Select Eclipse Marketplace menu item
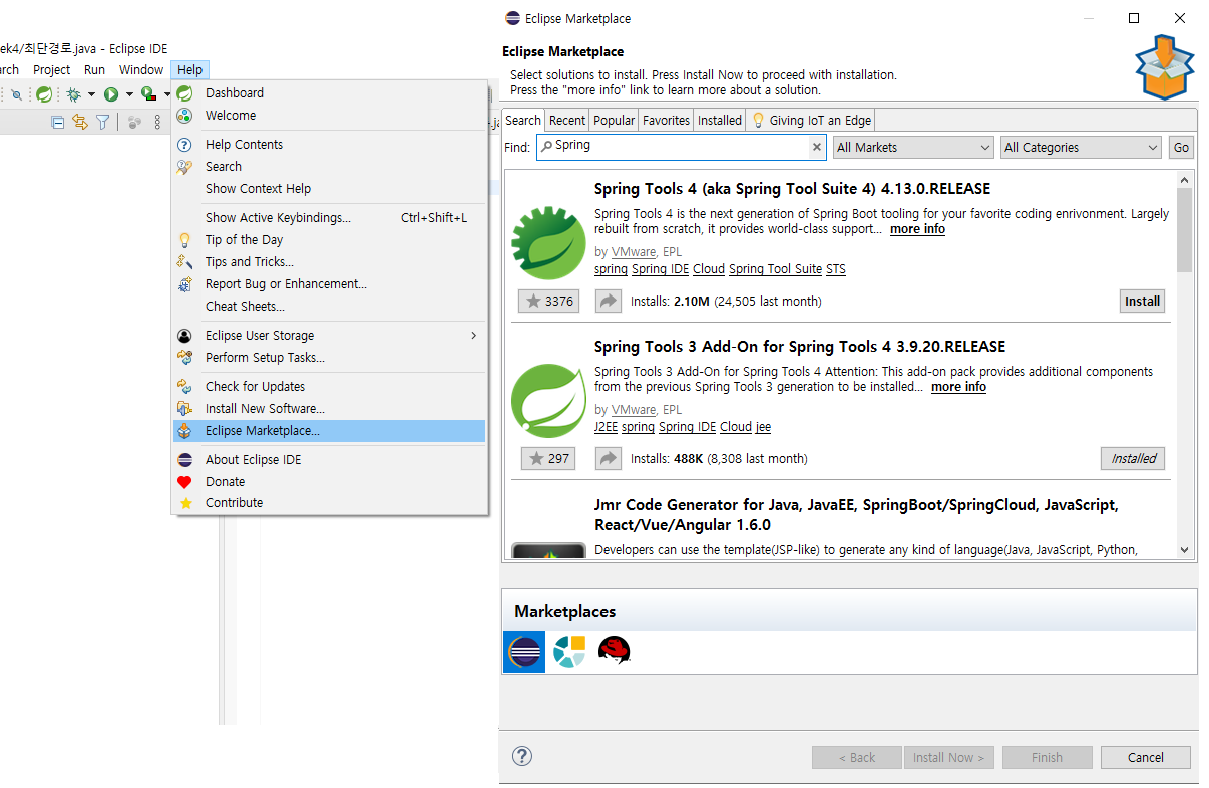Image resolution: width=1209 pixels, height=788 pixels. click(328, 431)
